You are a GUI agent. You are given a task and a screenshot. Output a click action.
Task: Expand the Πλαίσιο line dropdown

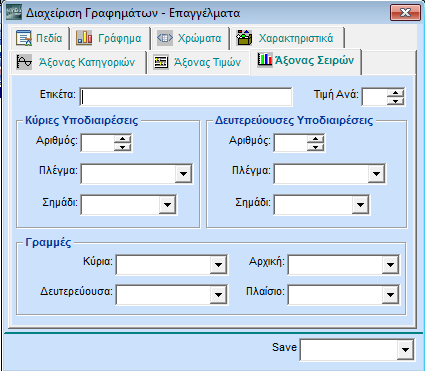[390, 295]
